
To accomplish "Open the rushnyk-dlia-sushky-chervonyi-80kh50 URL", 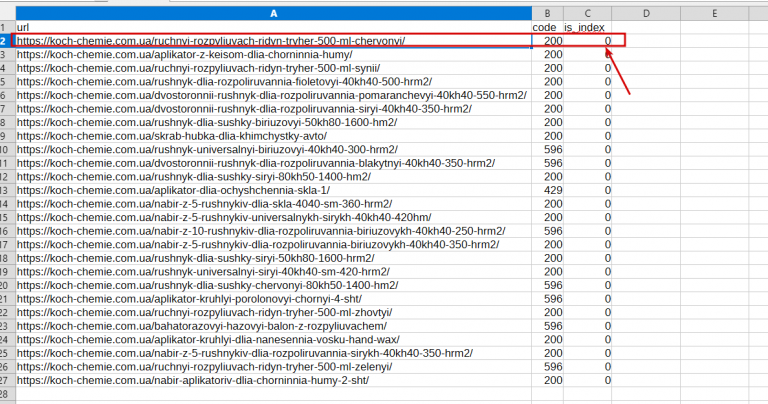I will coord(208,285).
